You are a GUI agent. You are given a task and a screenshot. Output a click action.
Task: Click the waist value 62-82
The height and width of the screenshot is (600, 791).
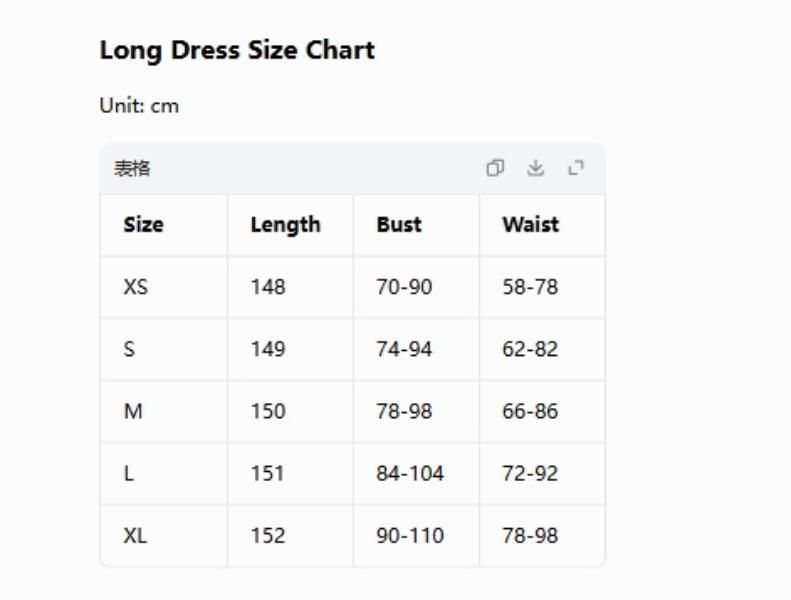pyautogui.click(x=530, y=349)
